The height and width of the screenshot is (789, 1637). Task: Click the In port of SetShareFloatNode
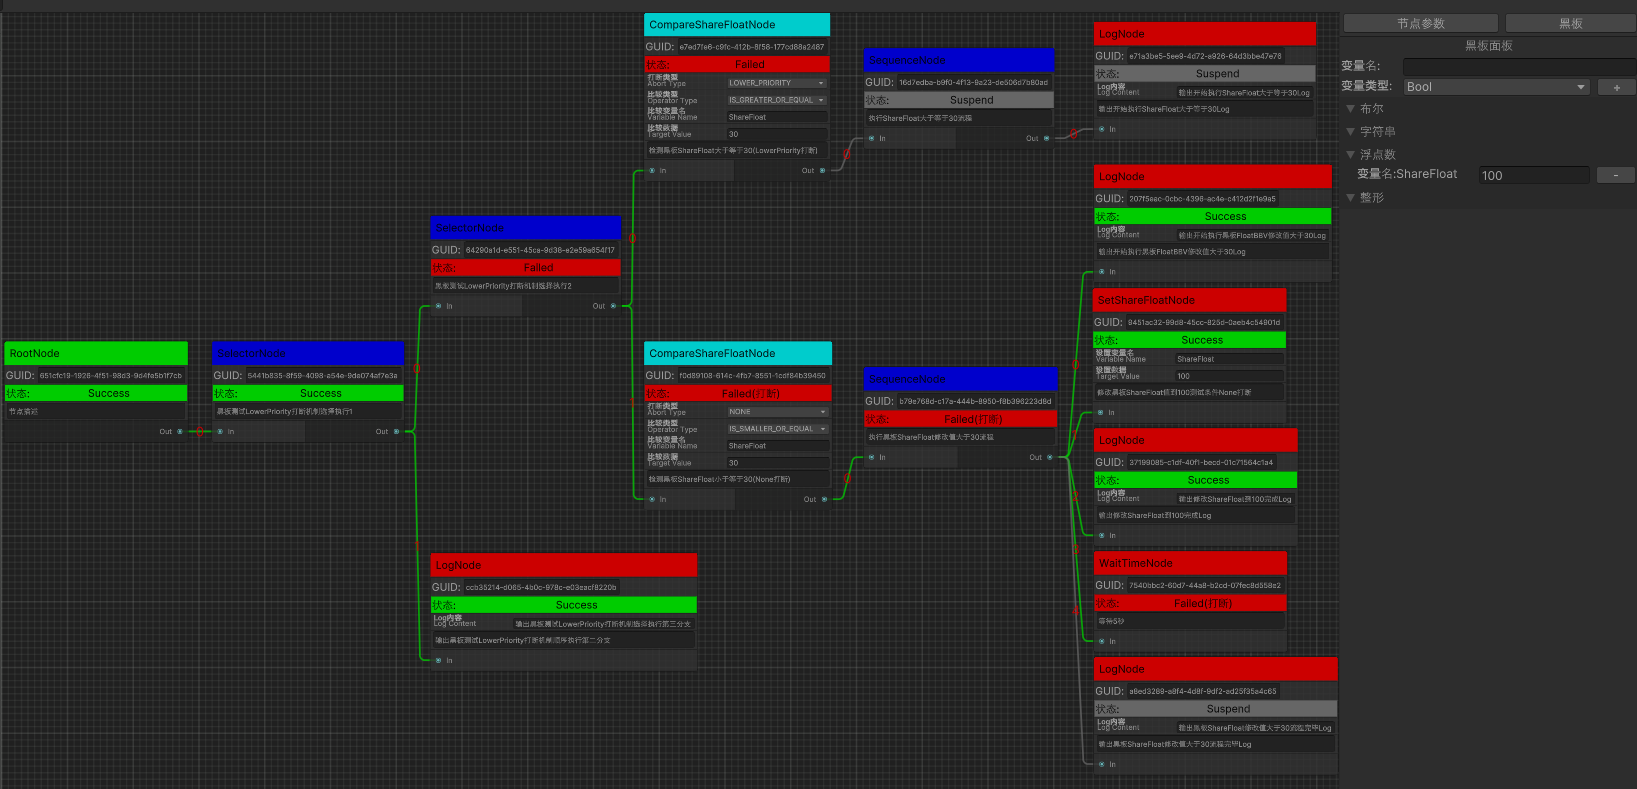coord(1102,412)
